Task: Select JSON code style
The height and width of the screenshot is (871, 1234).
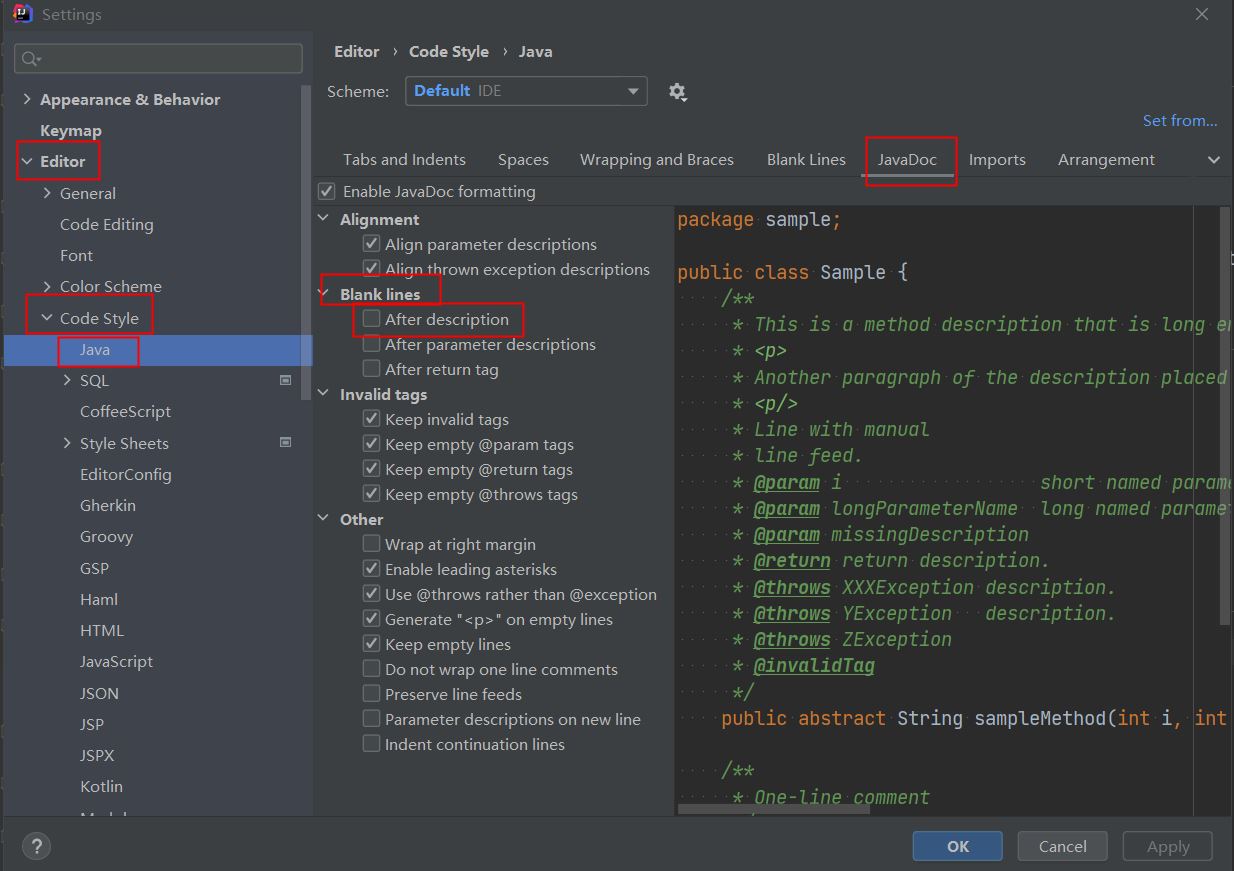Action: click(99, 693)
